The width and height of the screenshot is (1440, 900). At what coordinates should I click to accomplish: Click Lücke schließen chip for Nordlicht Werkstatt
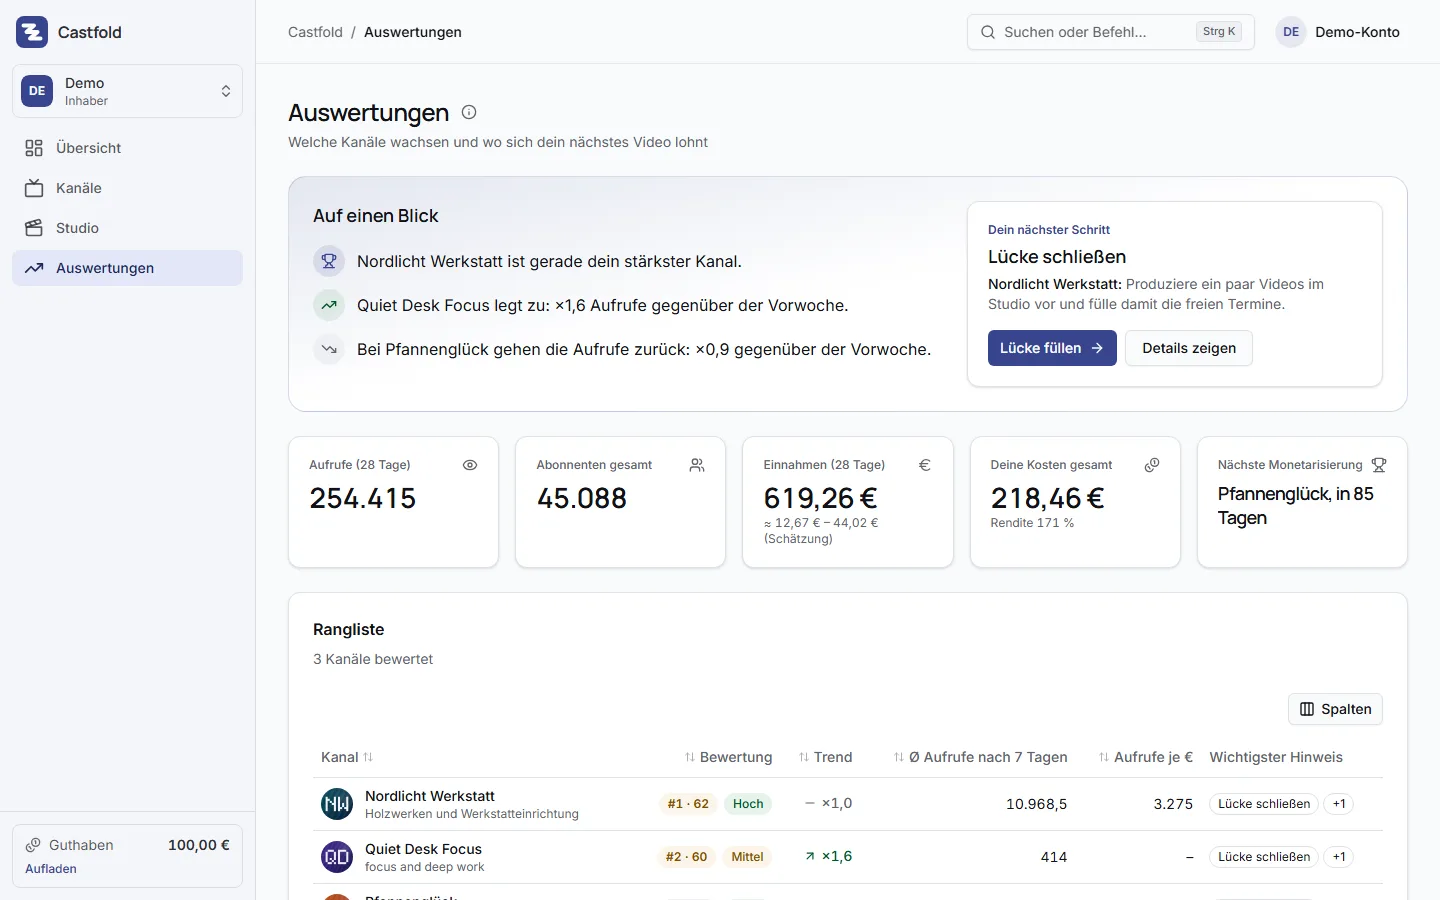pyautogui.click(x=1264, y=804)
